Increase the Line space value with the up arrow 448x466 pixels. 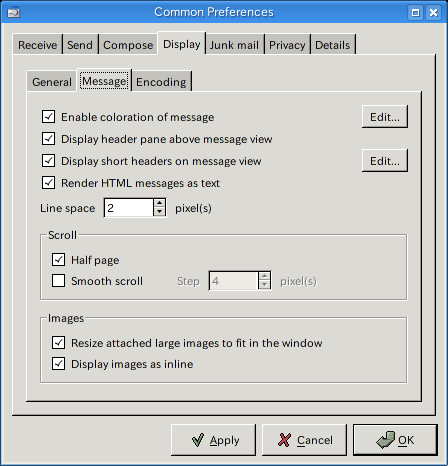tap(159, 203)
